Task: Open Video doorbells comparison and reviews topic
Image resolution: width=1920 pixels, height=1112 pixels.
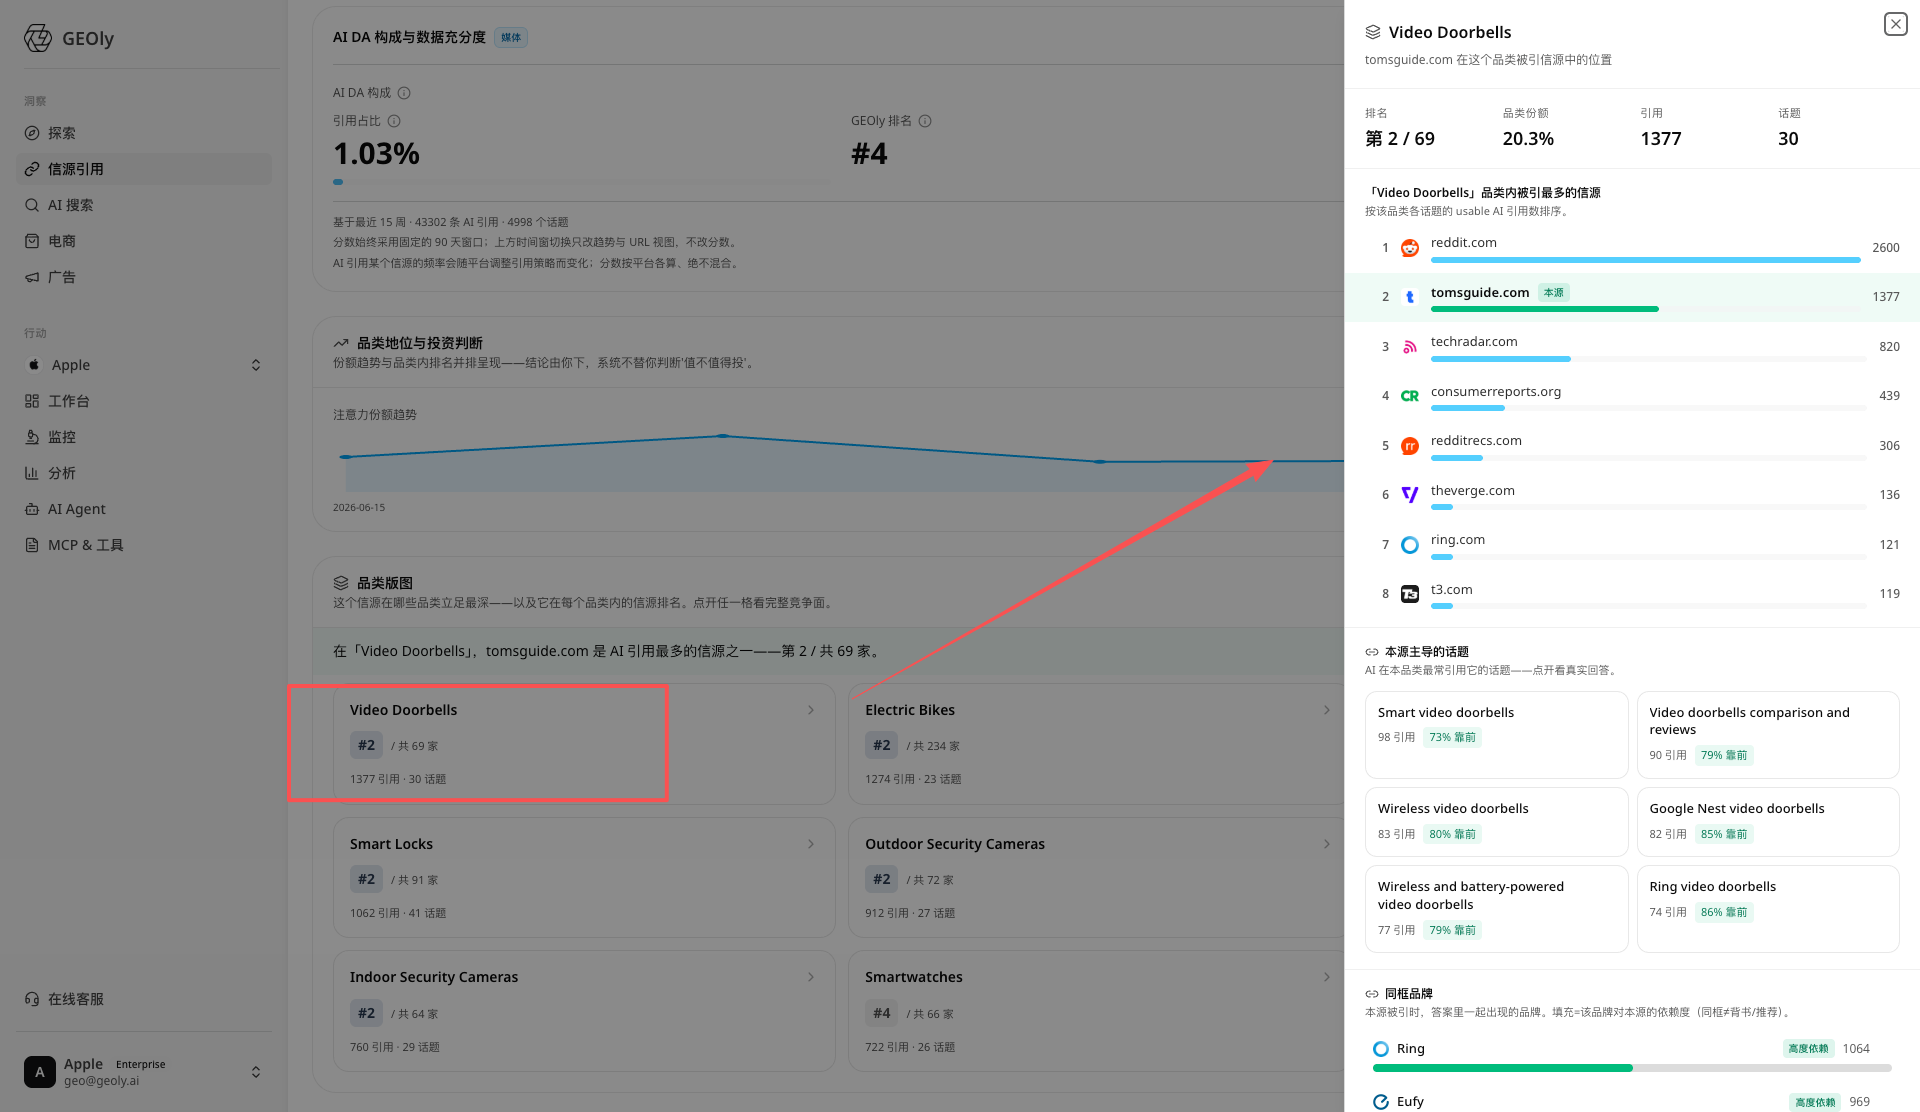Action: (1768, 735)
